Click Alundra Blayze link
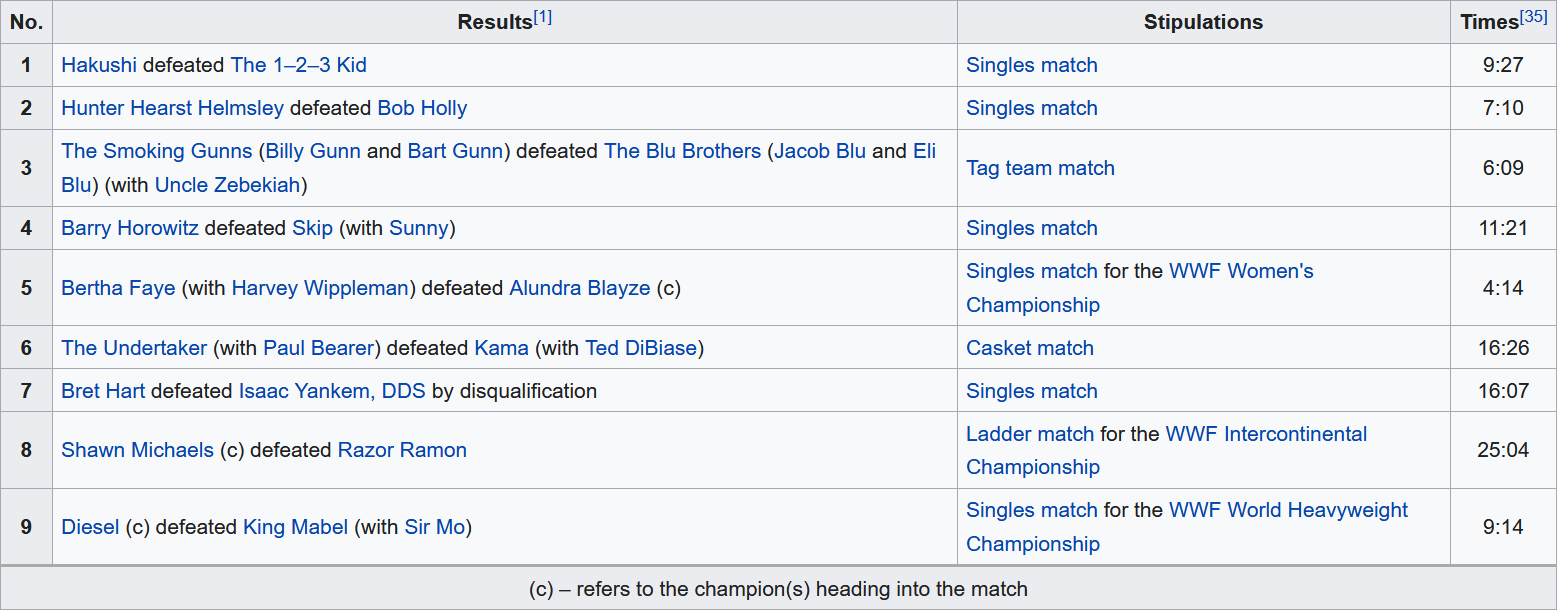This screenshot has width=1557, height=610. pyautogui.click(x=579, y=288)
